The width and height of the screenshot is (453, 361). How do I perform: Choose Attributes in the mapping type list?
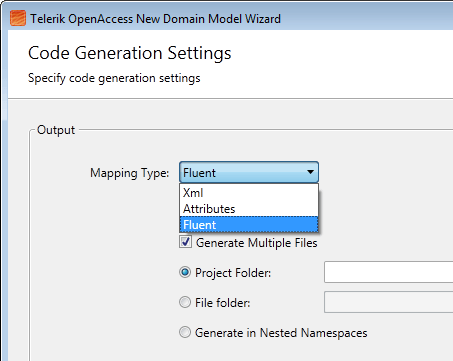coord(249,209)
